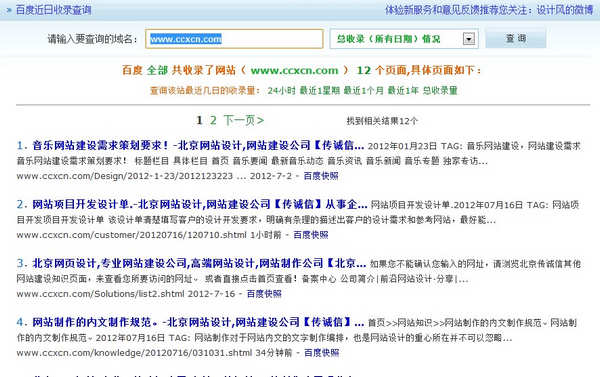
Task: Click the 请输入要查询的域名 label
Action: pyautogui.click(x=92, y=39)
